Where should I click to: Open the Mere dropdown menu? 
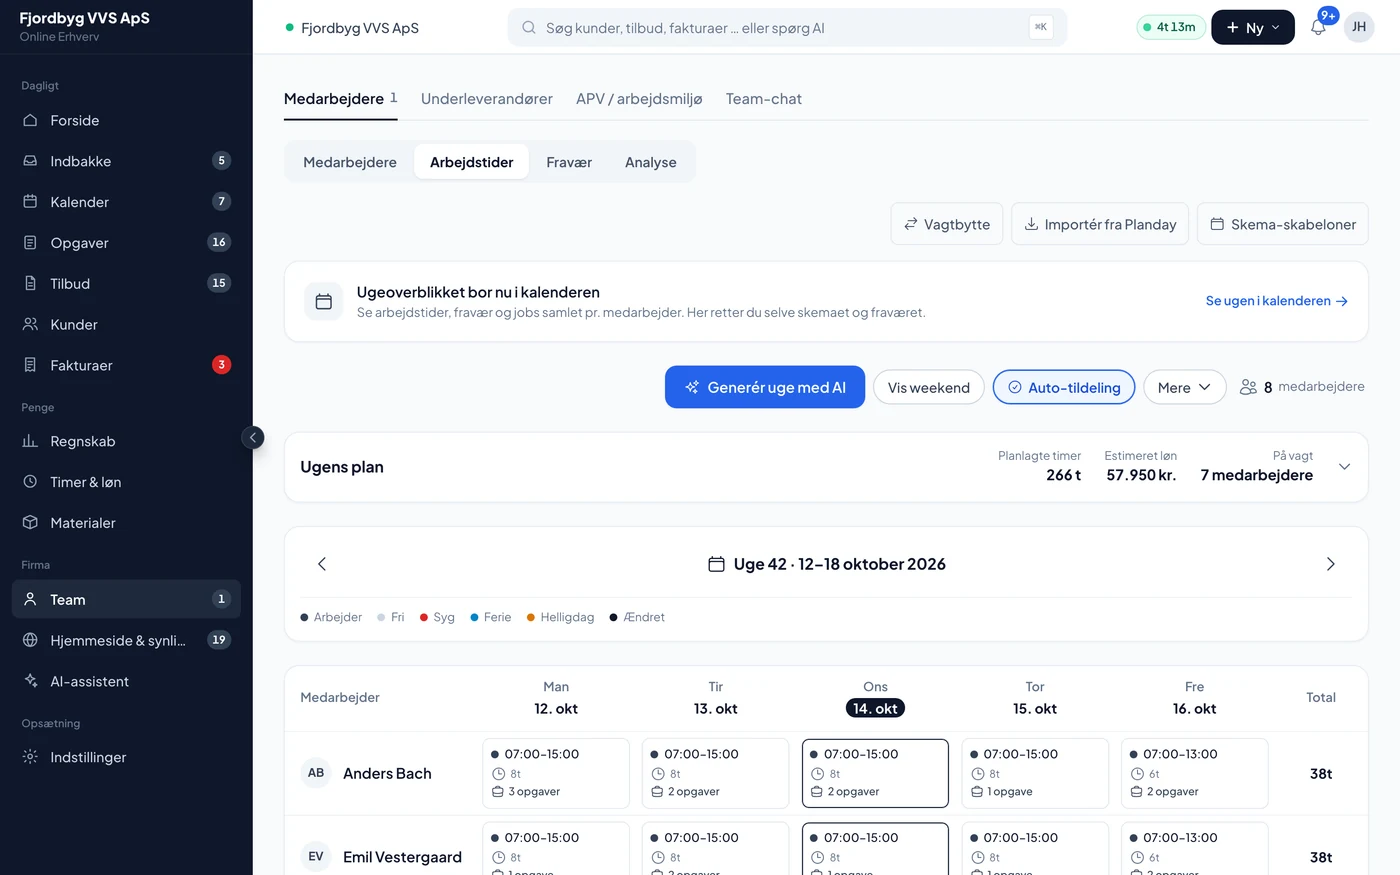coord(1184,387)
